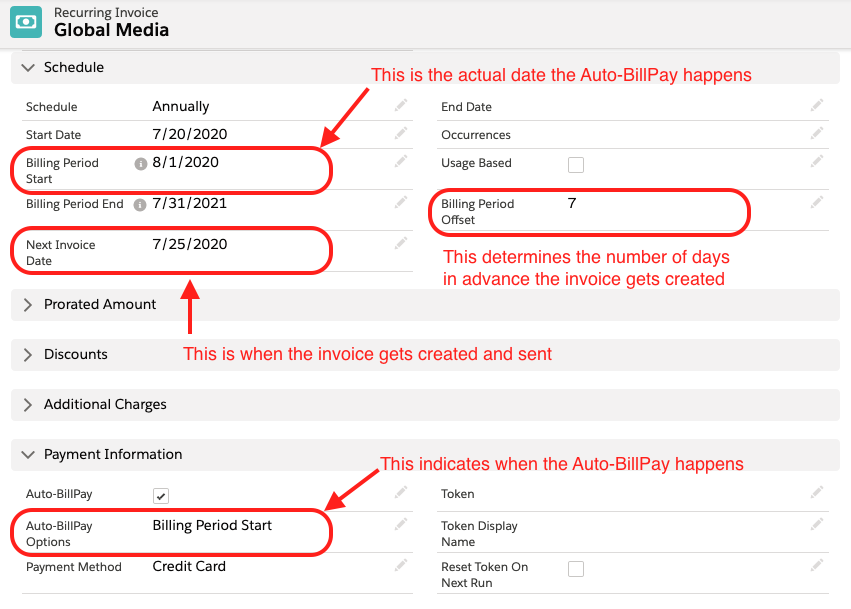Click the Global Media record title

[111, 30]
